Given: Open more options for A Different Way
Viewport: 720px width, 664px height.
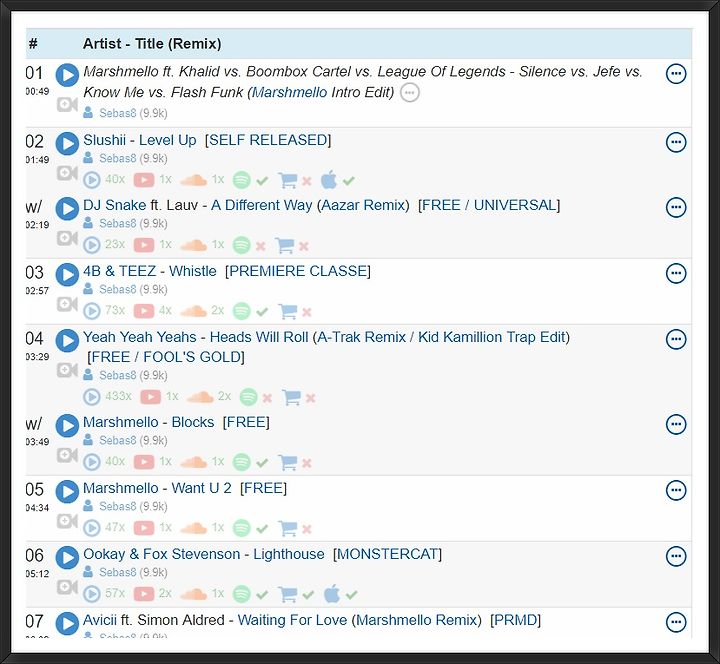Looking at the screenshot, I should [x=676, y=208].
